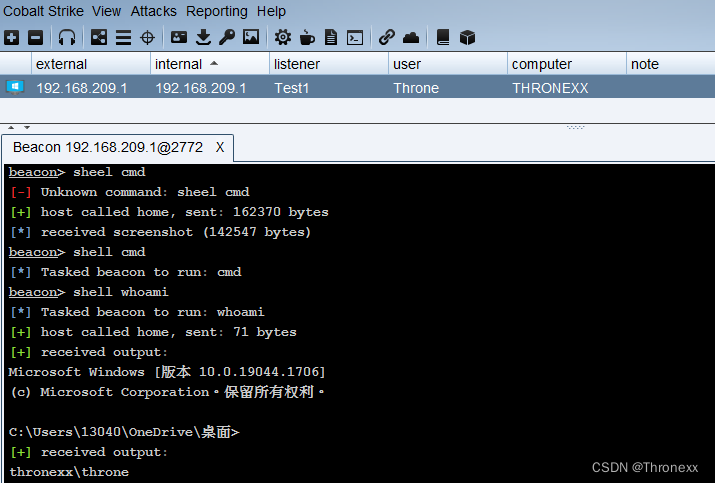Image resolution: width=715 pixels, height=483 pixels.
Task: Switch to the Pivot Graph view icon
Action: (x=99, y=37)
